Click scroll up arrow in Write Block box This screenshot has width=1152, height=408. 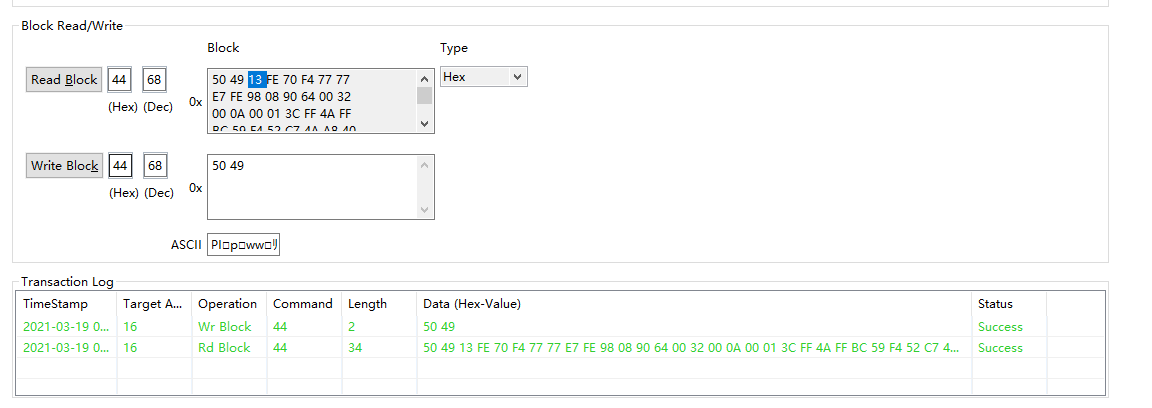tap(425, 165)
